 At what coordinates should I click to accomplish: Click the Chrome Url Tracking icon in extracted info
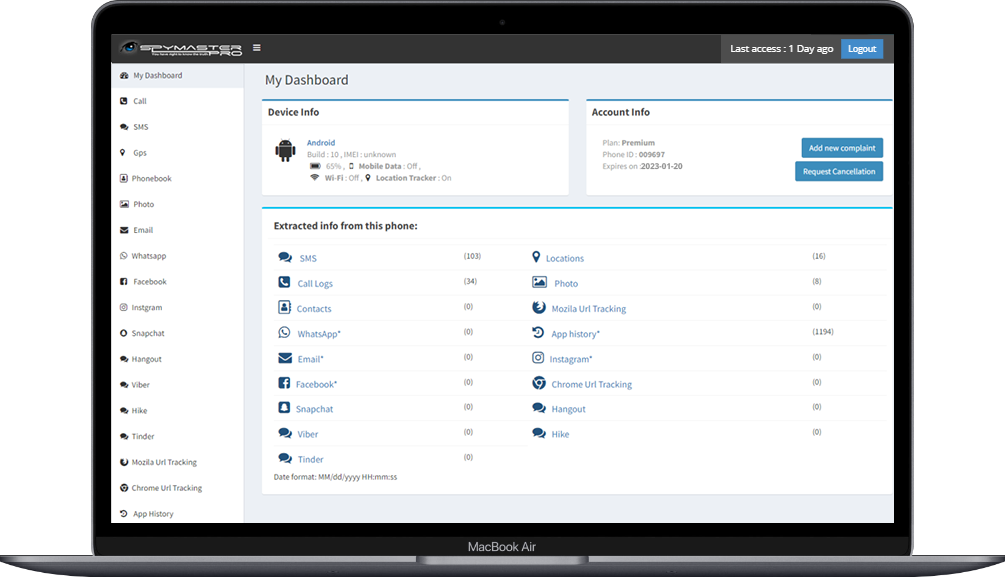[538, 383]
